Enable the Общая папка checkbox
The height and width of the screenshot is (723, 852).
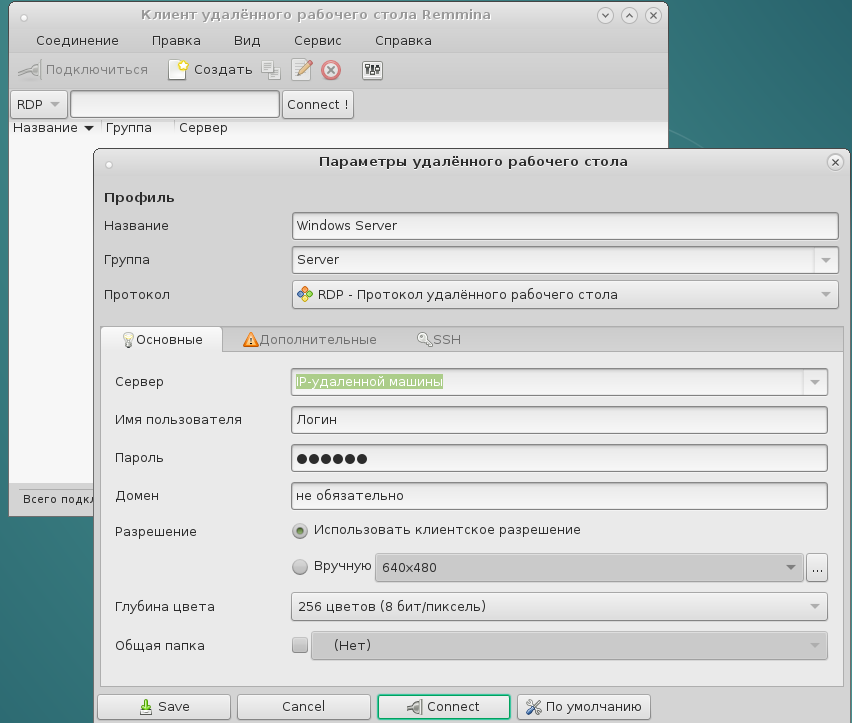pos(300,645)
